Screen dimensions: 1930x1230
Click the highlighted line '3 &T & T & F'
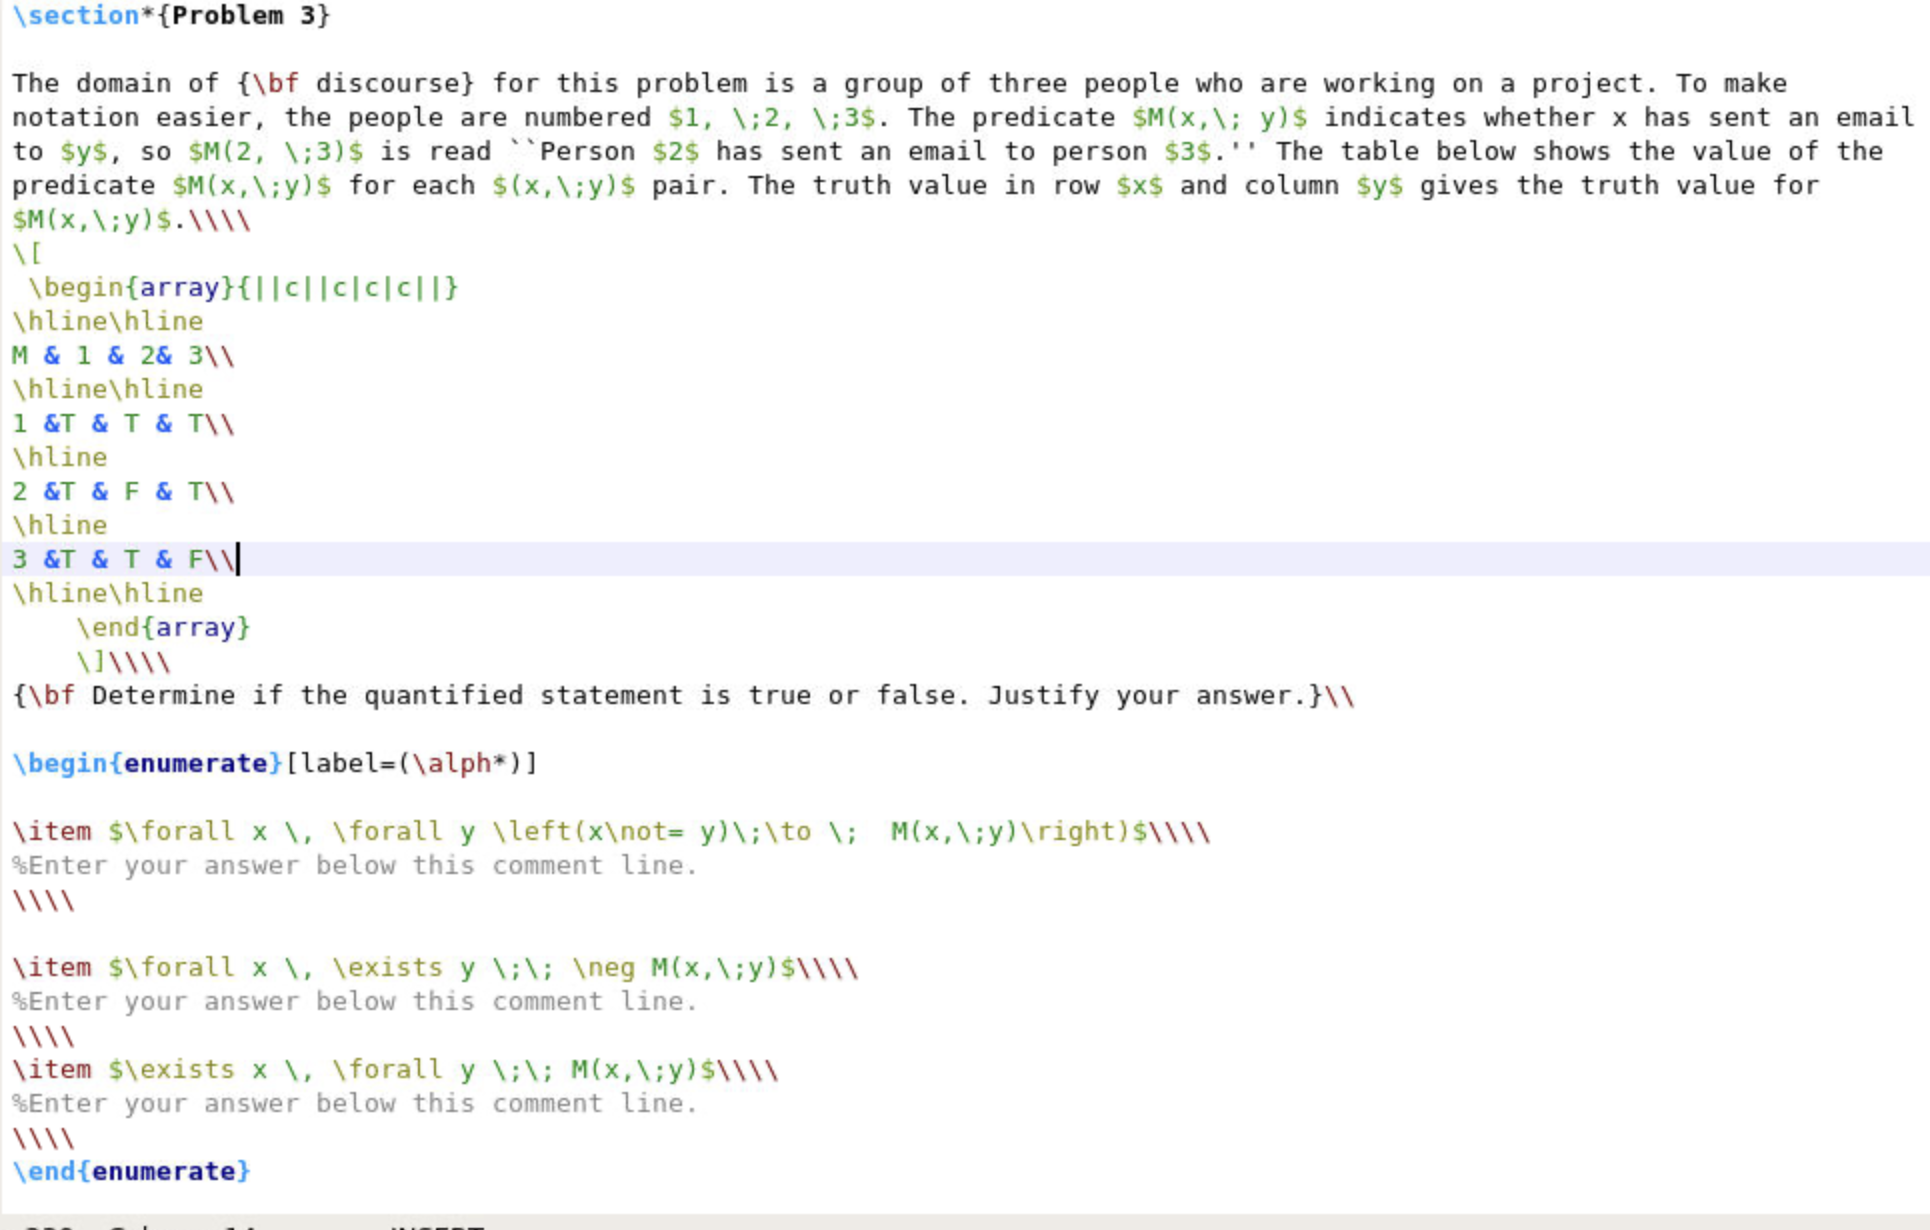tap(122, 560)
